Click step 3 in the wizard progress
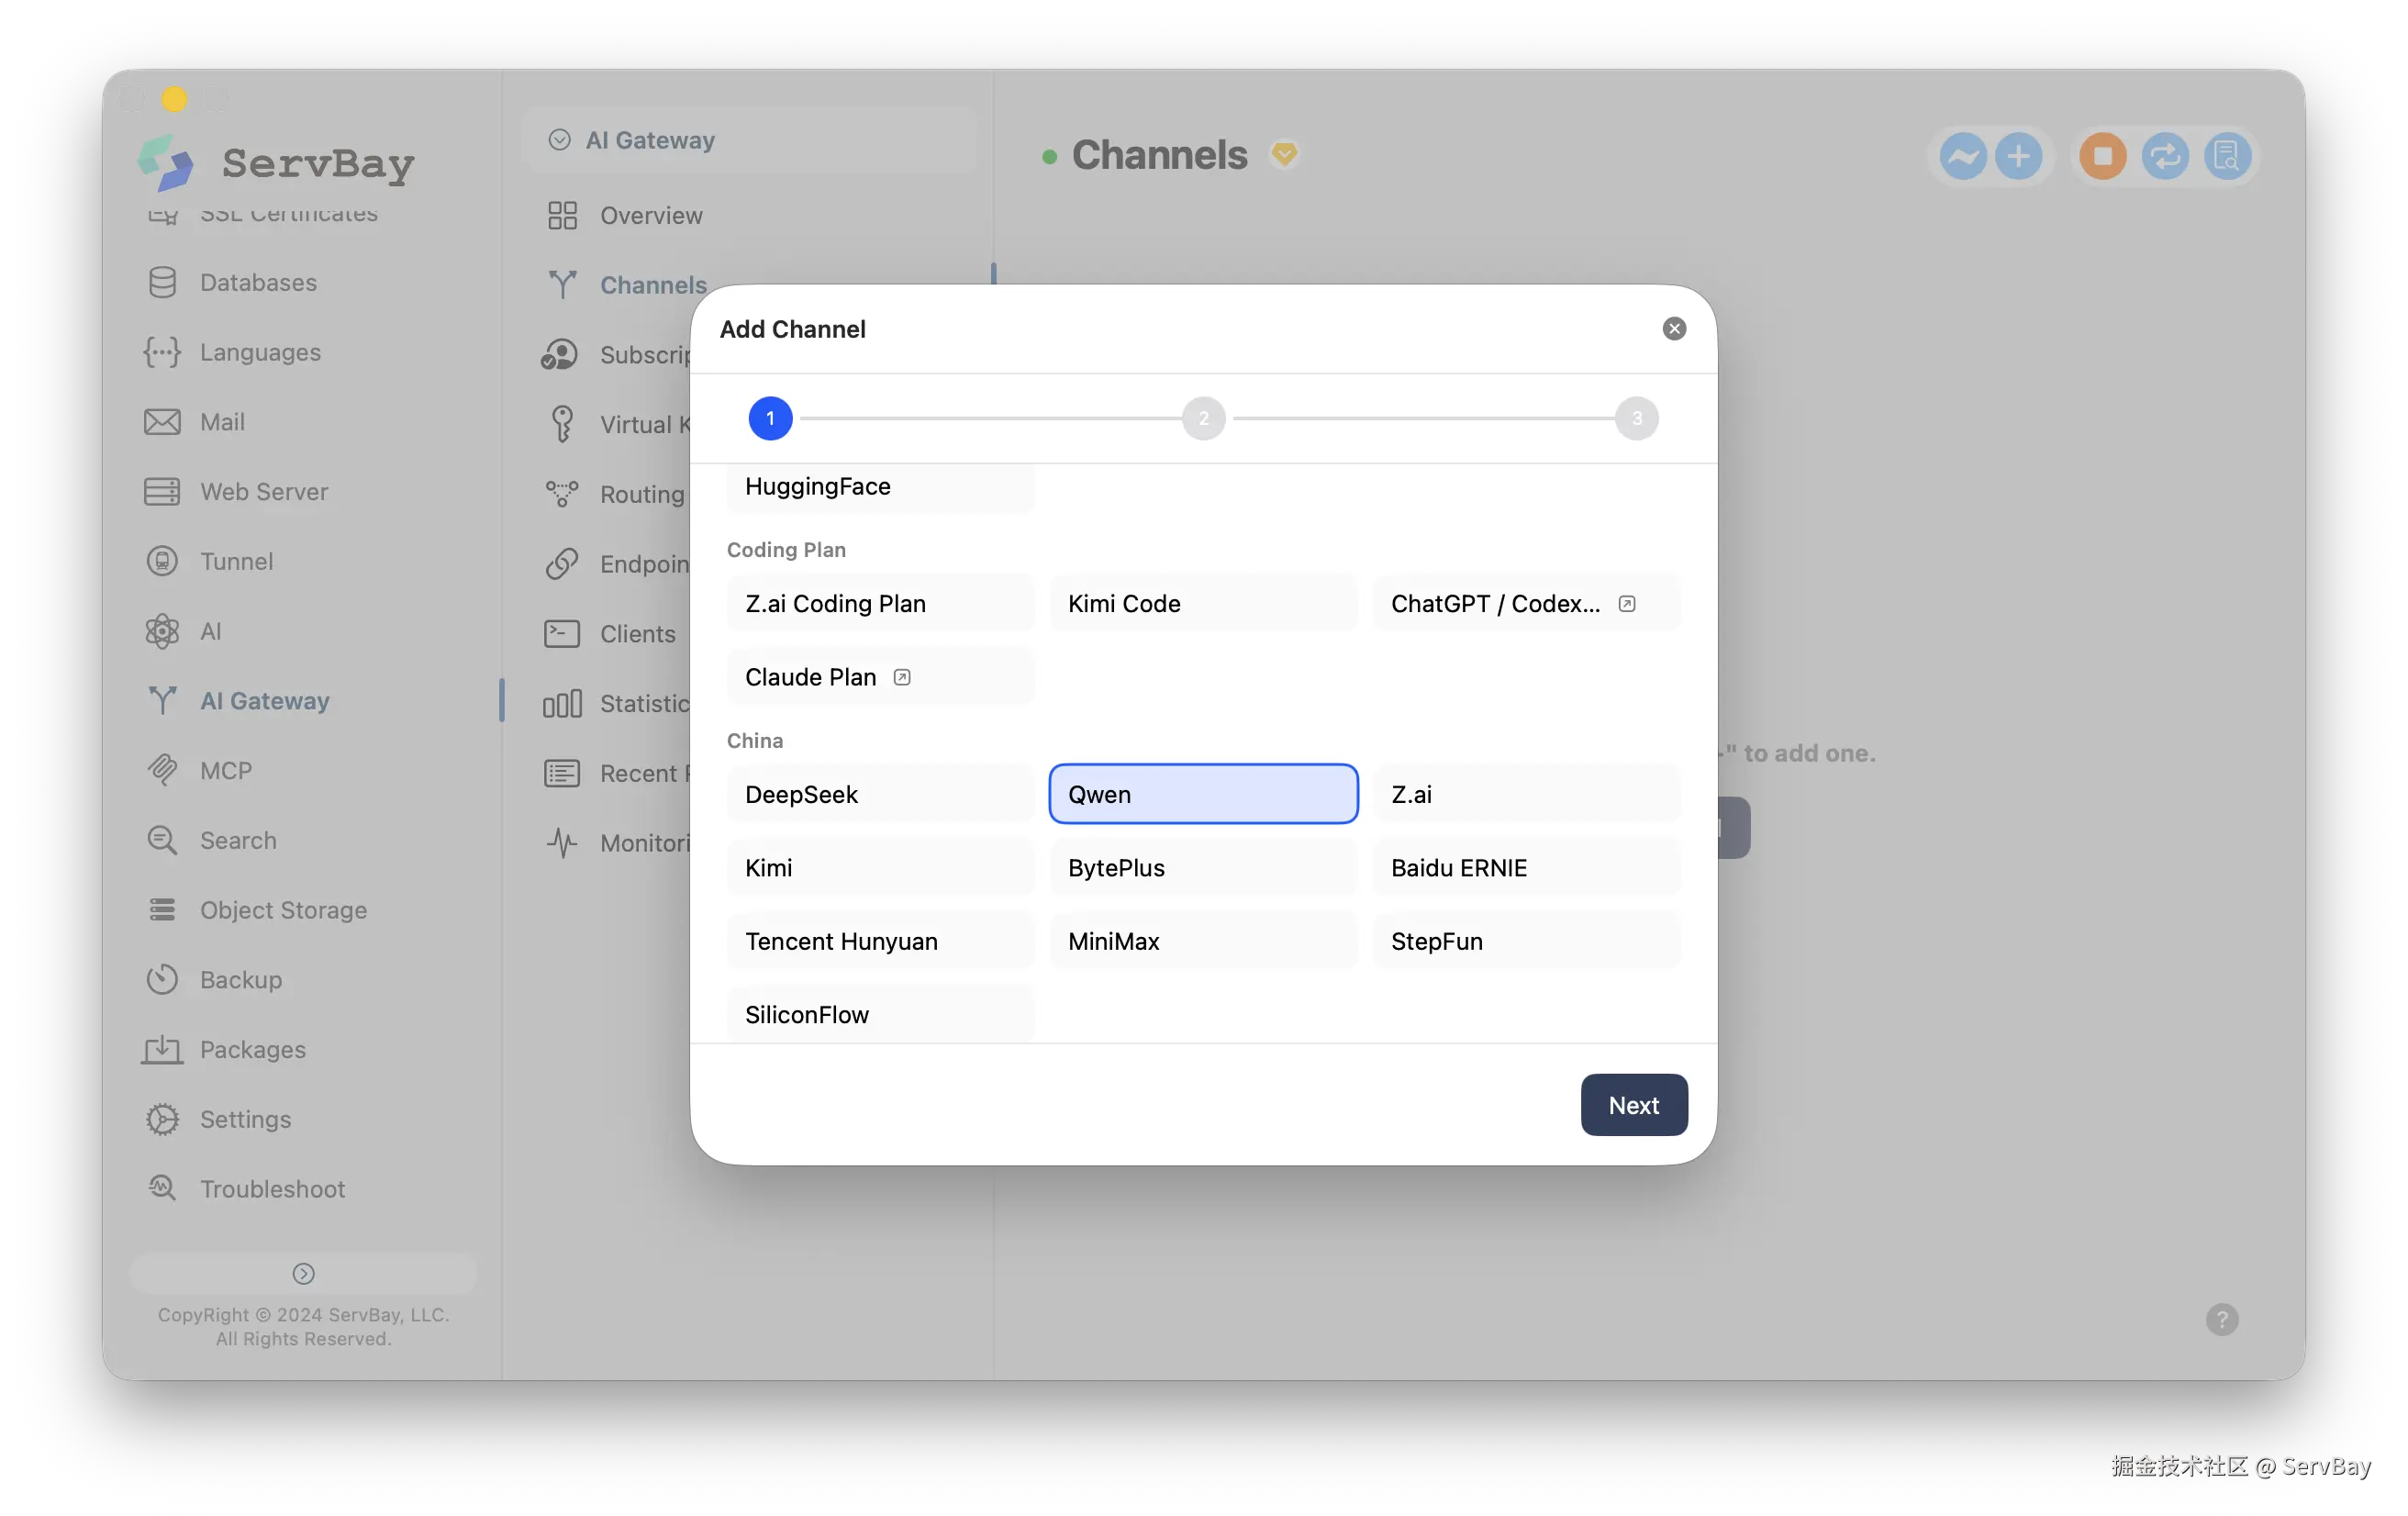The height and width of the screenshot is (1516, 2408). (x=1637, y=418)
